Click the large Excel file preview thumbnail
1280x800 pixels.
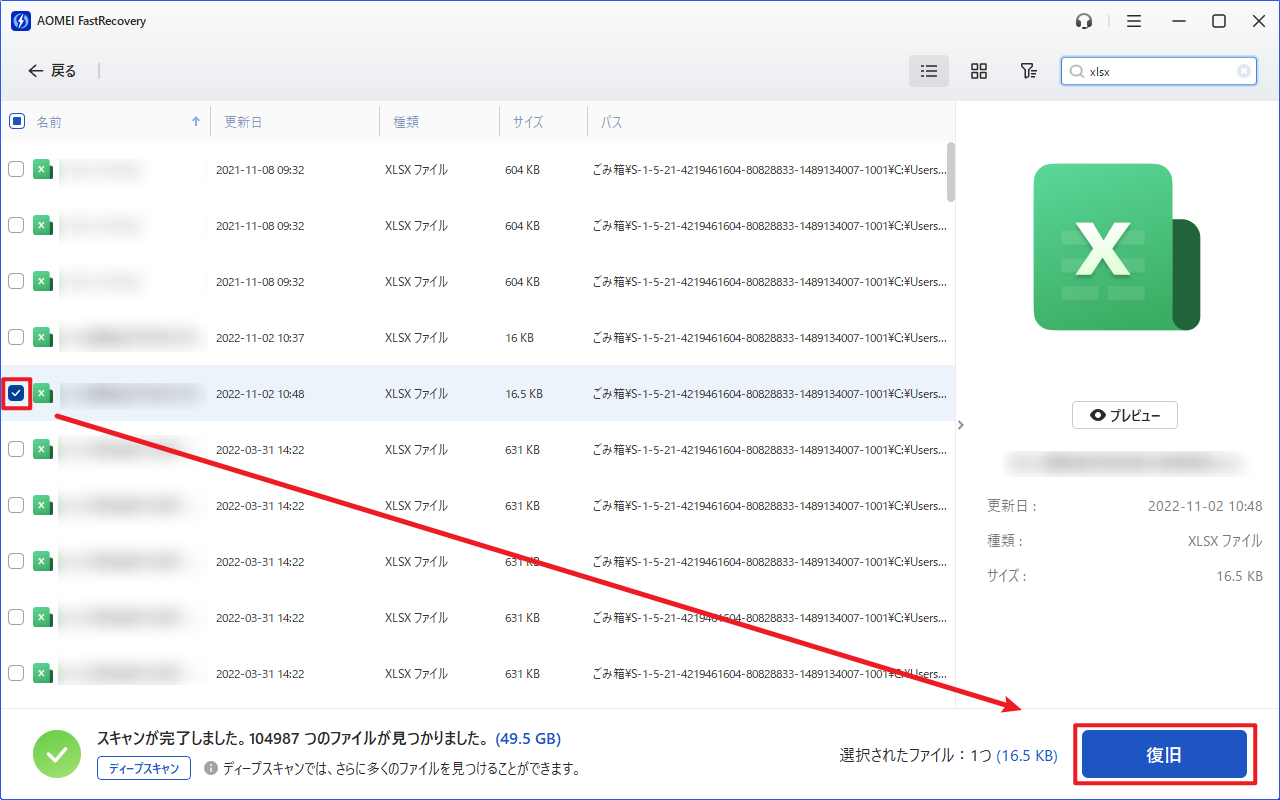(x=1116, y=247)
